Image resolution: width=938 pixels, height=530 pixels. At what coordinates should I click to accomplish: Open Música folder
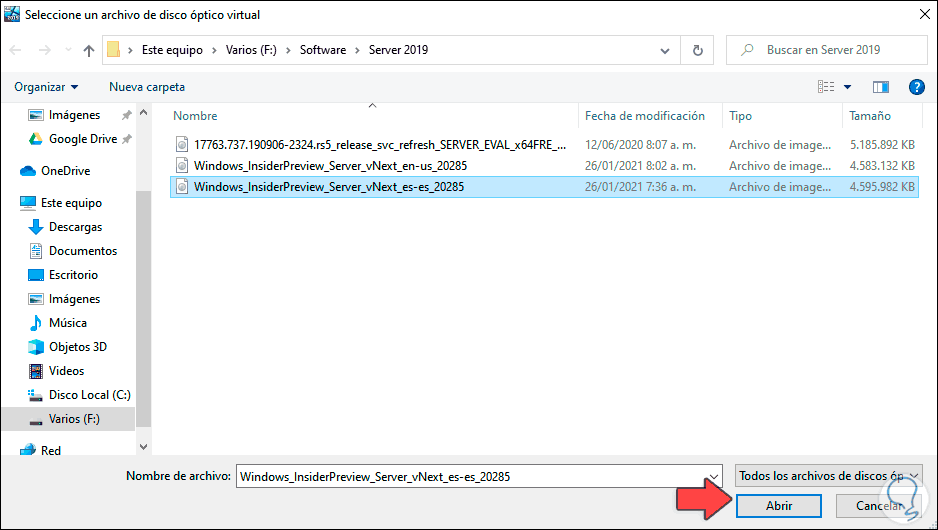tap(68, 323)
